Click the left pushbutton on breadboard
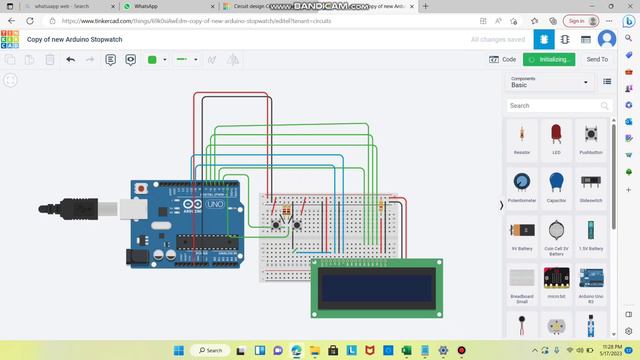Screen dimensions: 640x360 [x=276, y=225]
